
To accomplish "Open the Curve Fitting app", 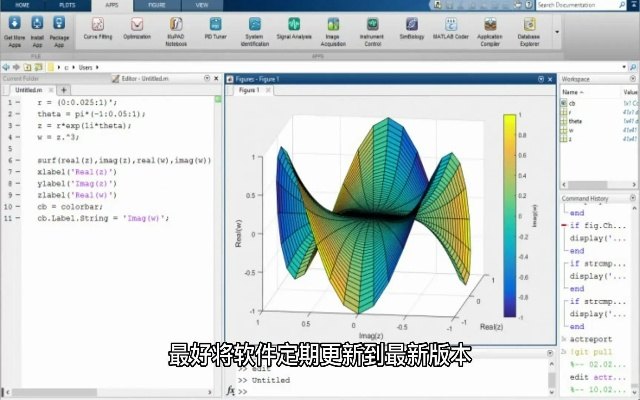I will point(96,28).
